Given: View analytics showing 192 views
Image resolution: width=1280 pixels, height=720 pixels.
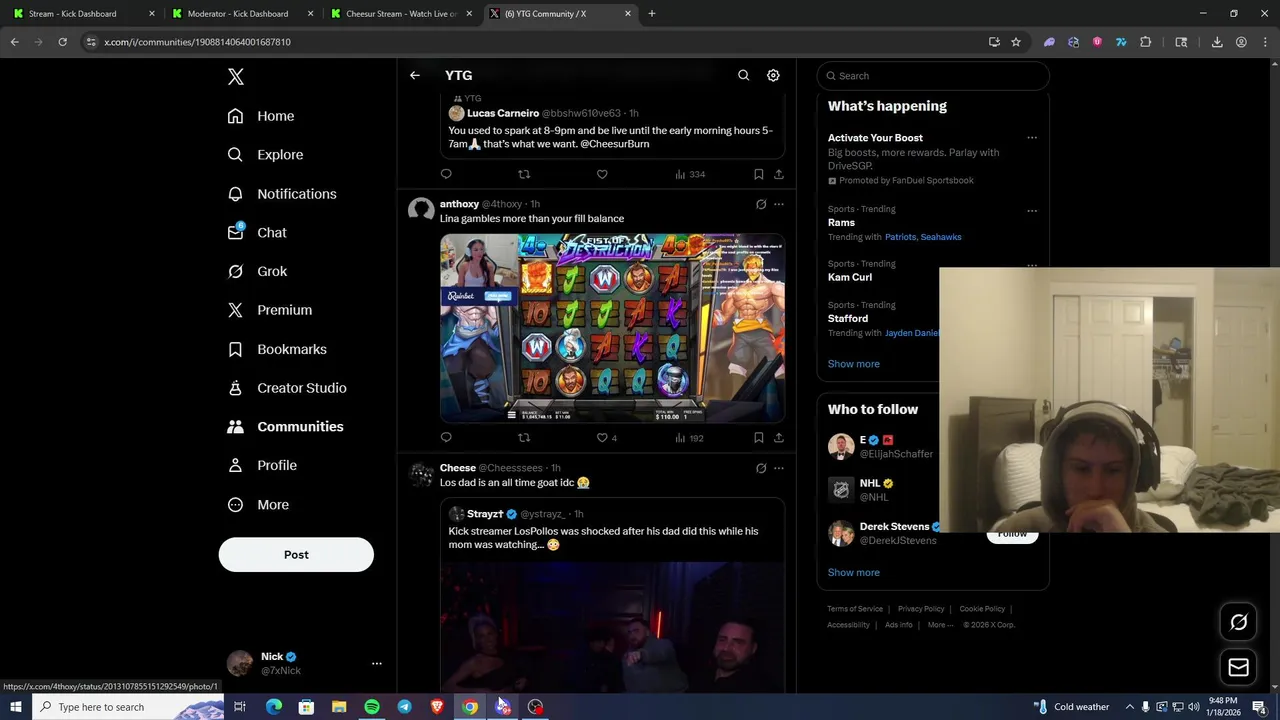Looking at the screenshot, I should pos(690,438).
